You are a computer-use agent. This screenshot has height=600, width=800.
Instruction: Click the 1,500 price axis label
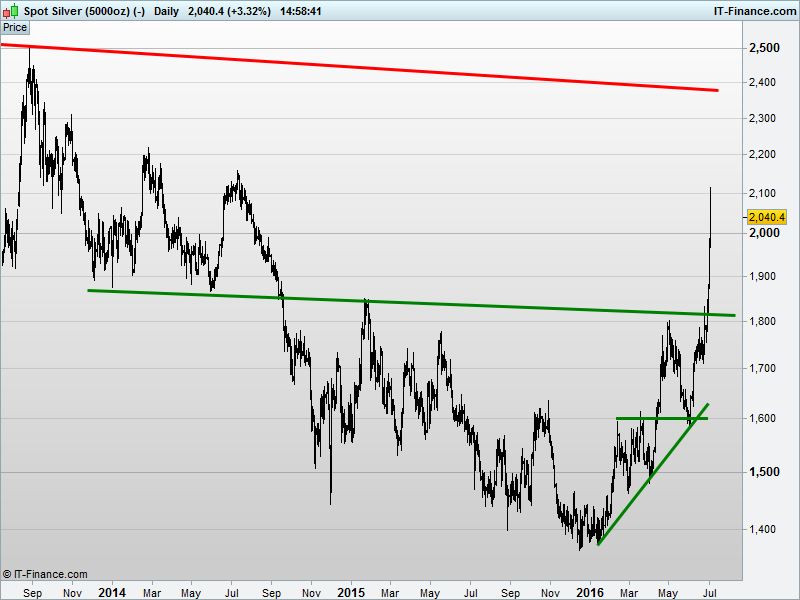click(764, 472)
